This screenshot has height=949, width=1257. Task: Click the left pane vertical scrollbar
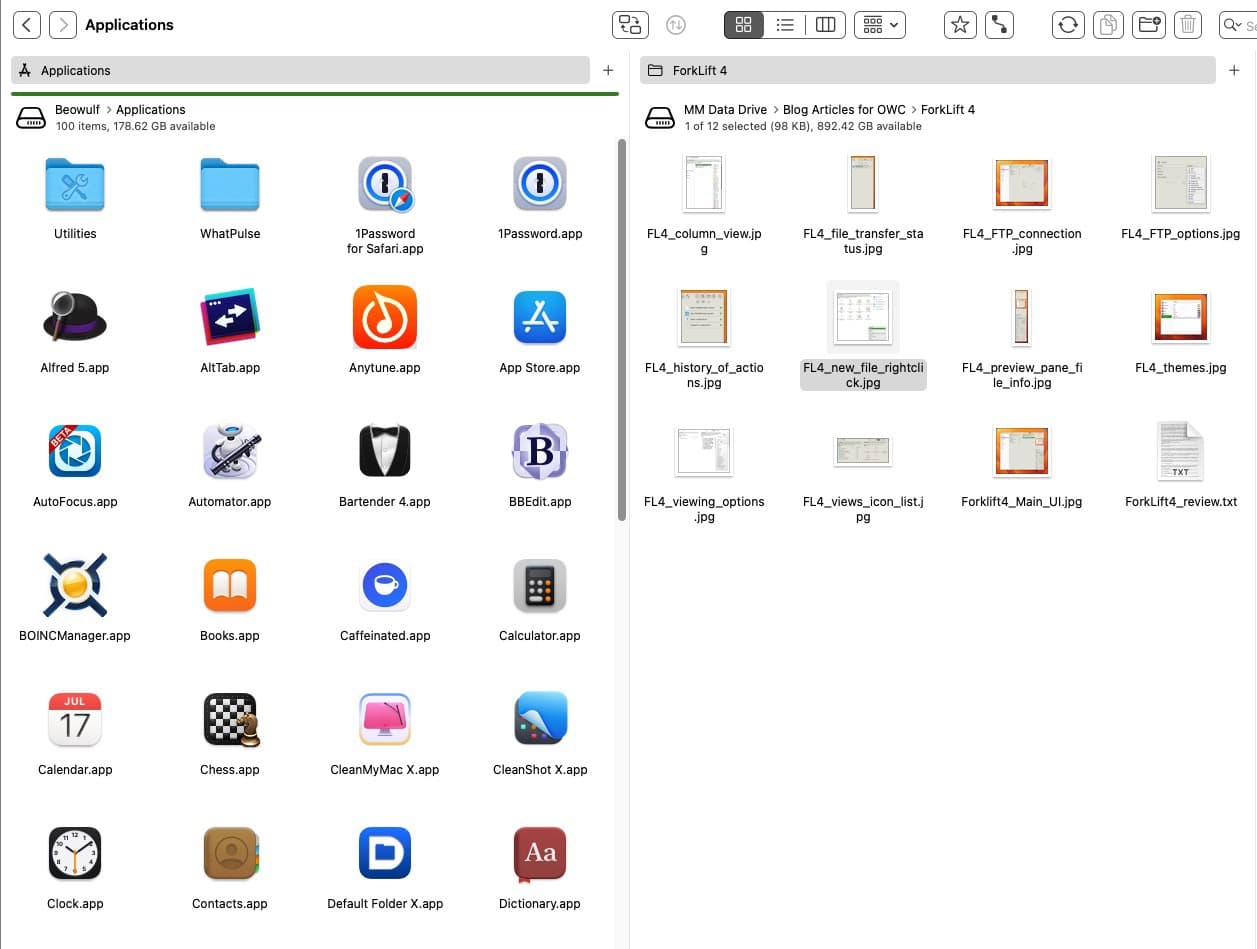(x=621, y=330)
